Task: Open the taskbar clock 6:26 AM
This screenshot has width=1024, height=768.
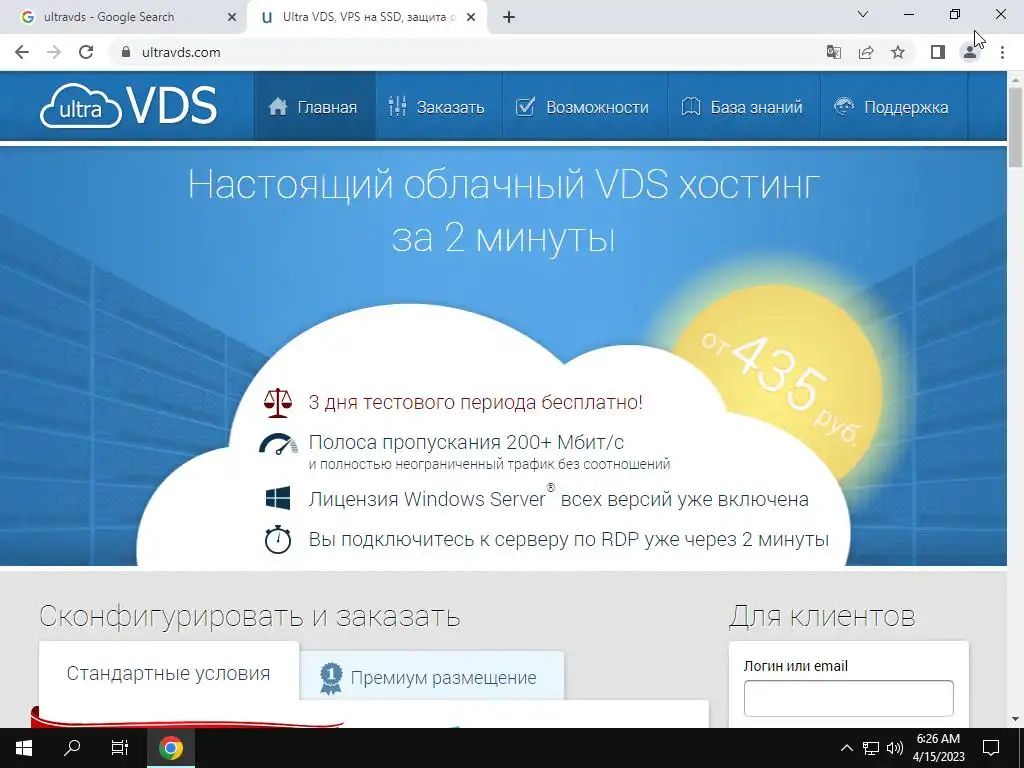Action: 938,748
